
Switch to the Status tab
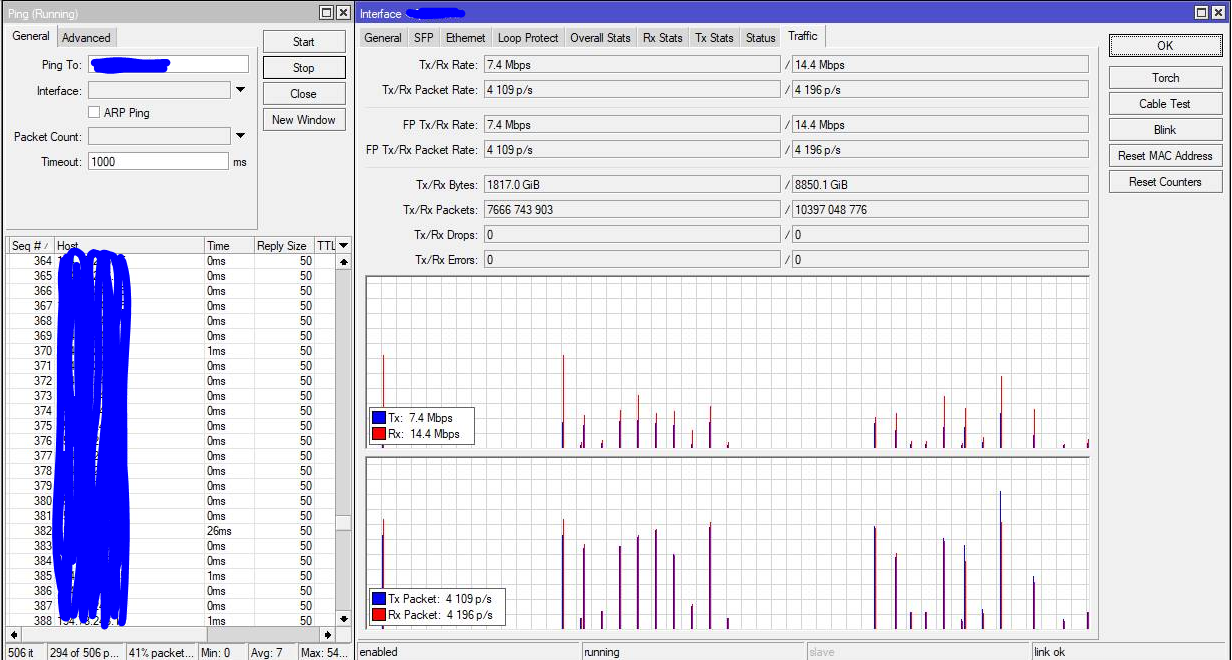[x=760, y=38]
